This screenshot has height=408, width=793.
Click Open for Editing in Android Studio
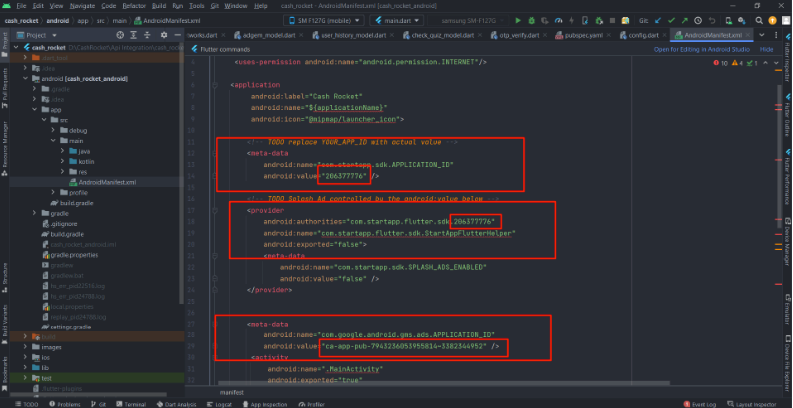click(x=701, y=48)
